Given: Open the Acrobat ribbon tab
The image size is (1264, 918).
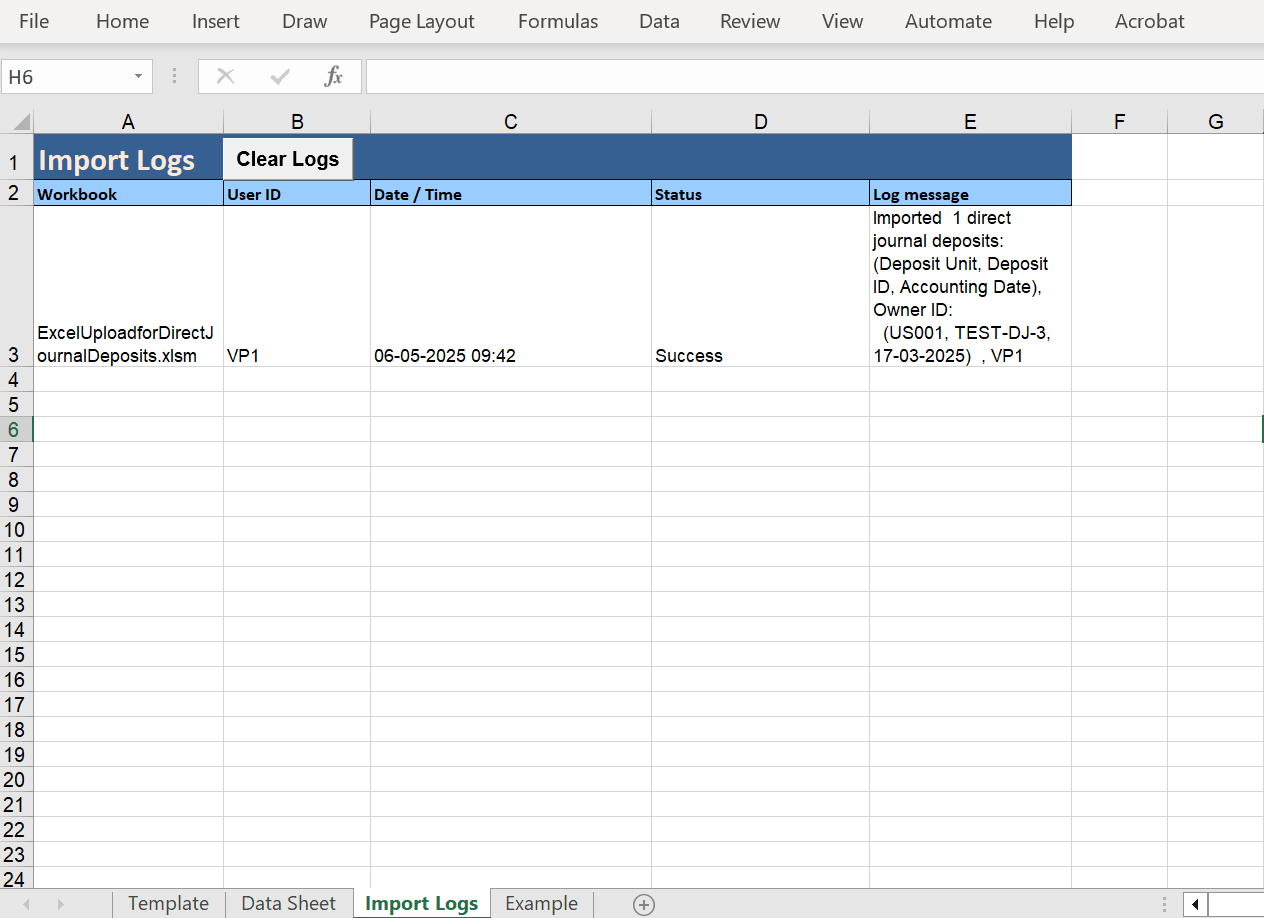Looking at the screenshot, I should pyautogui.click(x=1149, y=21).
